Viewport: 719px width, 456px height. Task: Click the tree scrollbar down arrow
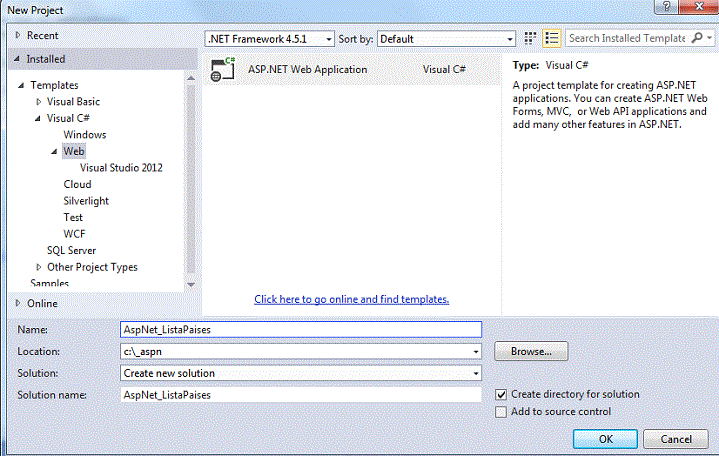click(191, 284)
